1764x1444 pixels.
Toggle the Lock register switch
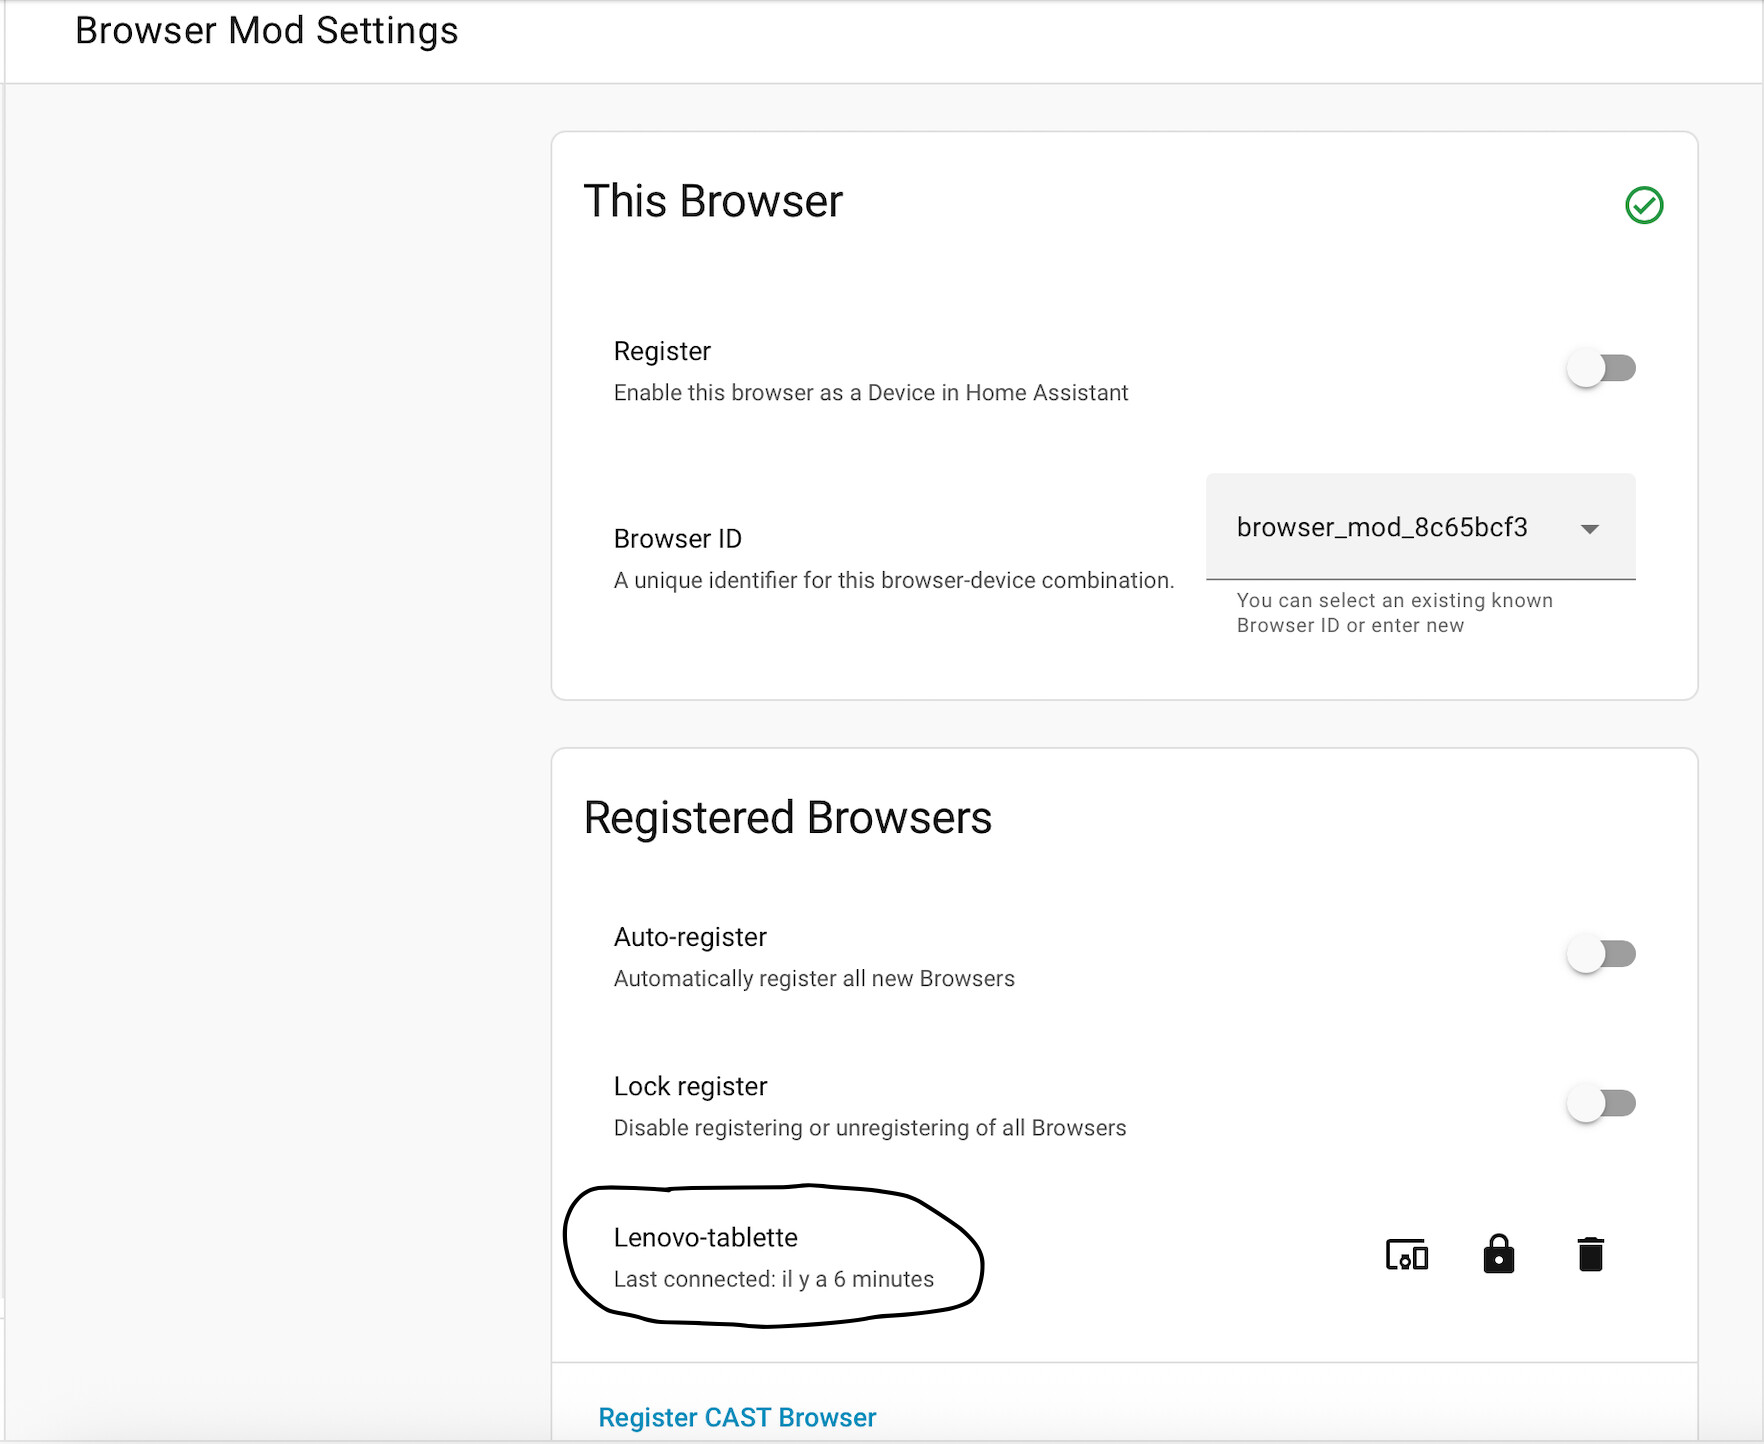click(1601, 1103)
